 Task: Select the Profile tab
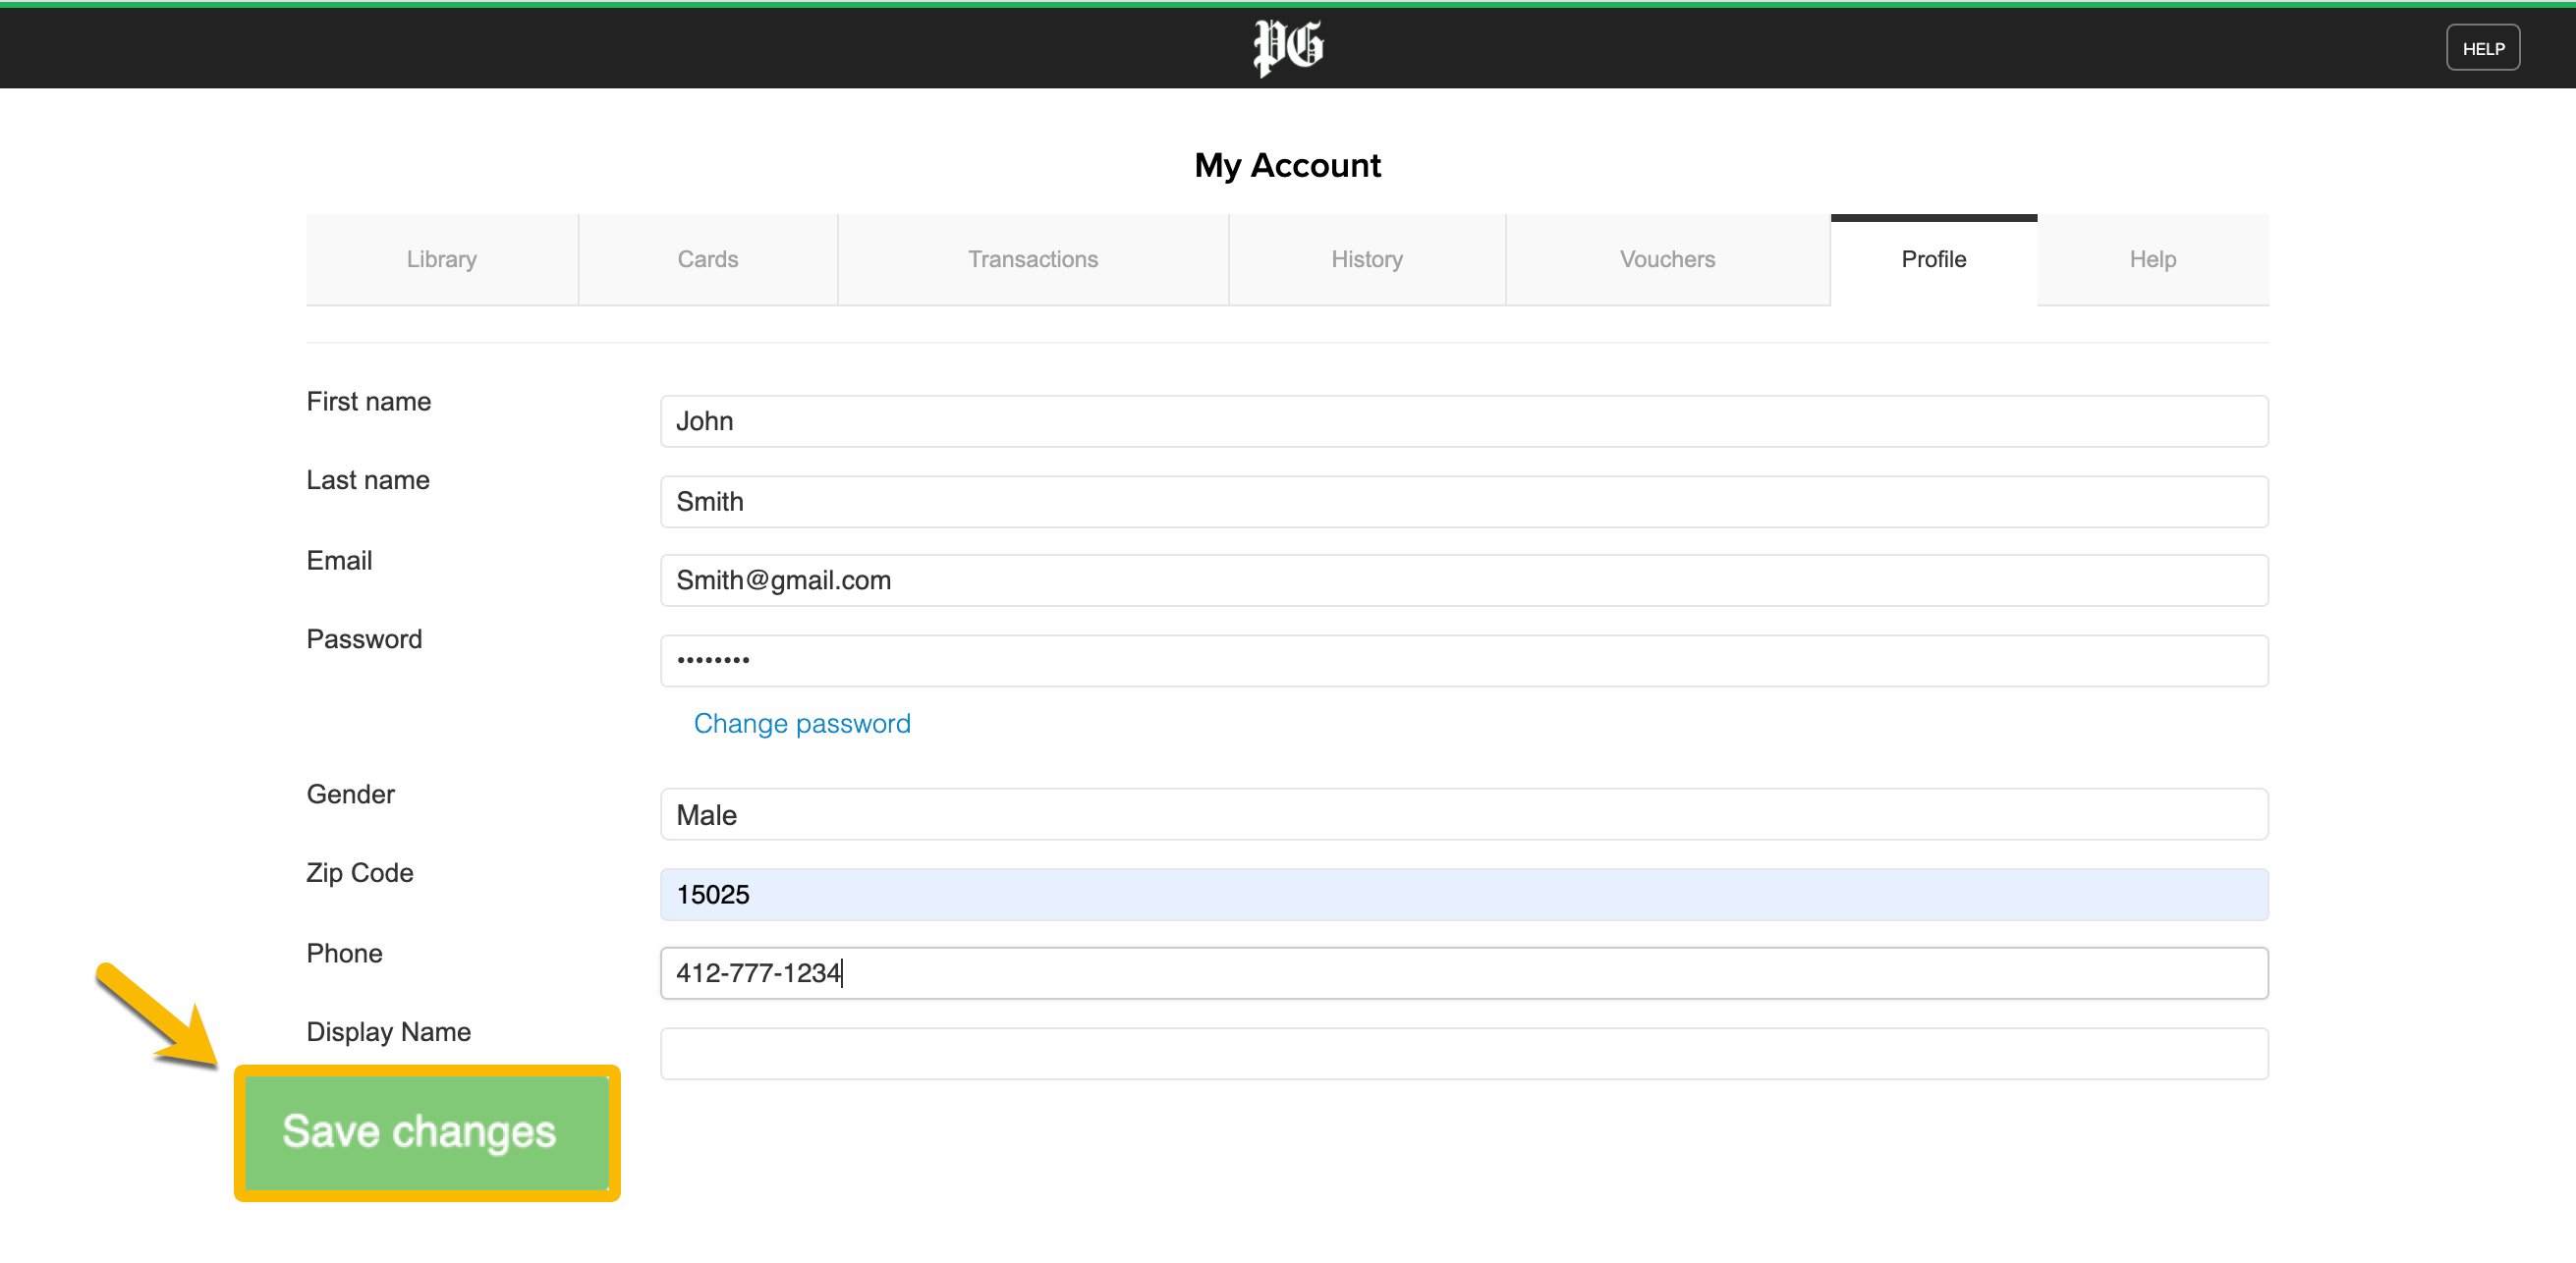1933,259
